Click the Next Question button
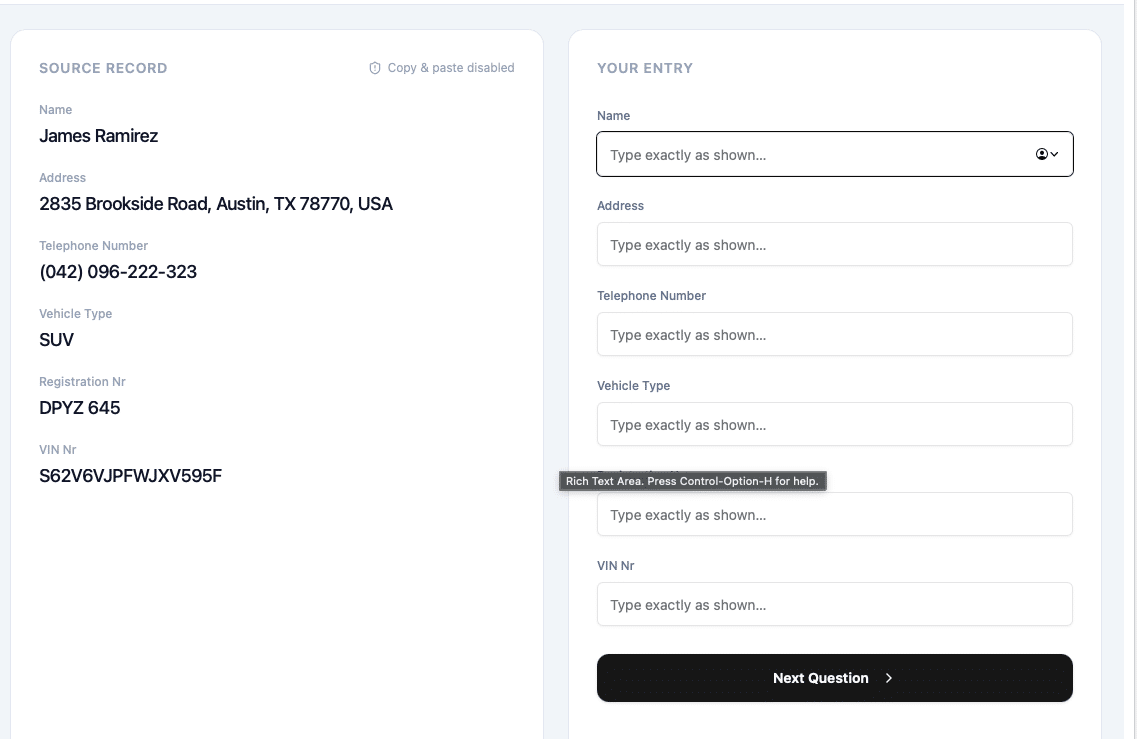This screenshot has height=739, width=1137. coord(835,678)
